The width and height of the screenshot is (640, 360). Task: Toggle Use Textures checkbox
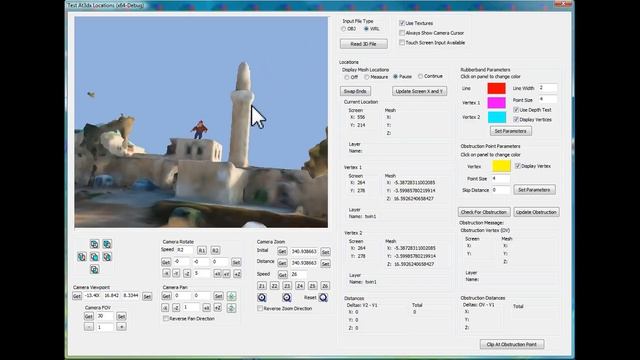[x=402, y=23]
